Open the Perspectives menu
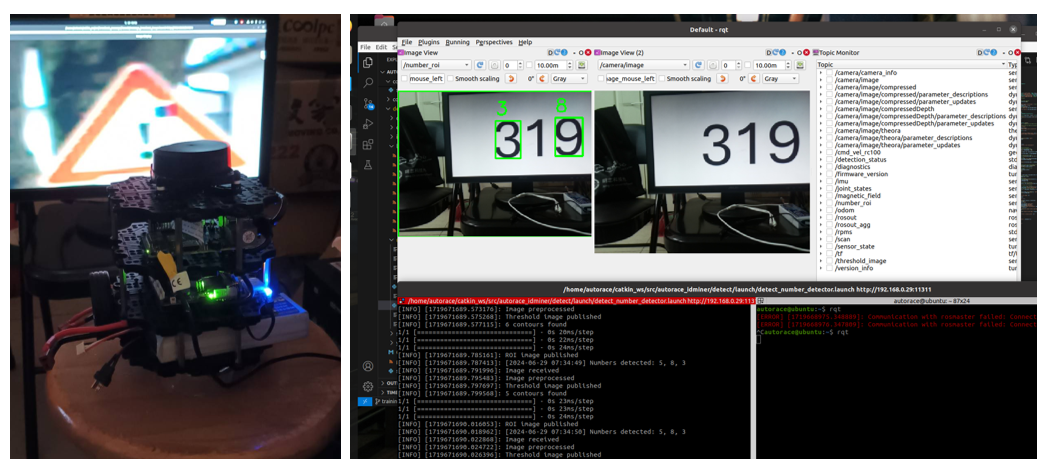 tap(494, 42)
